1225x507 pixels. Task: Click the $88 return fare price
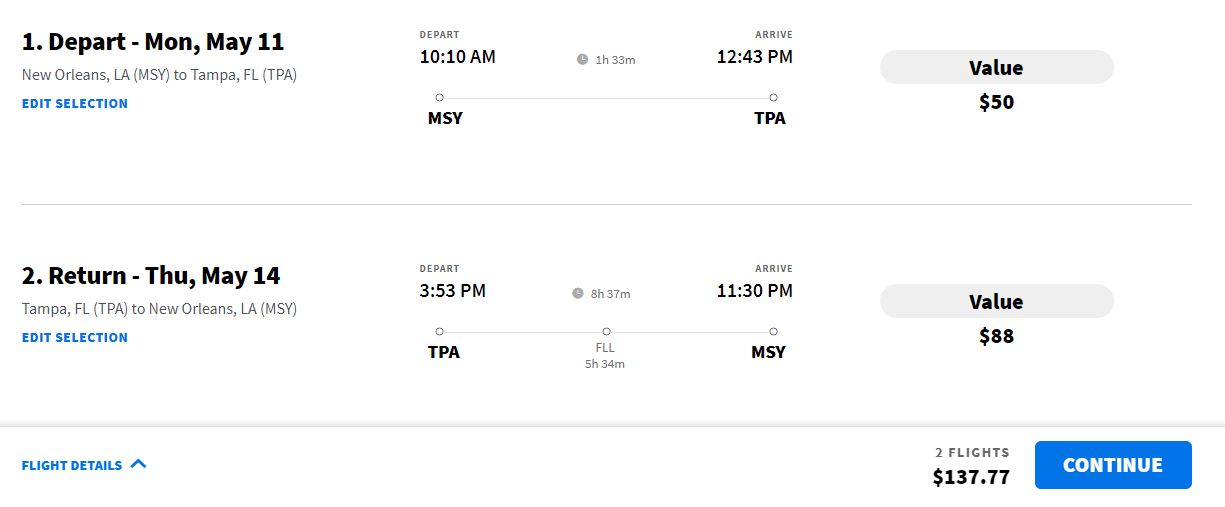[x=996, y=336]
